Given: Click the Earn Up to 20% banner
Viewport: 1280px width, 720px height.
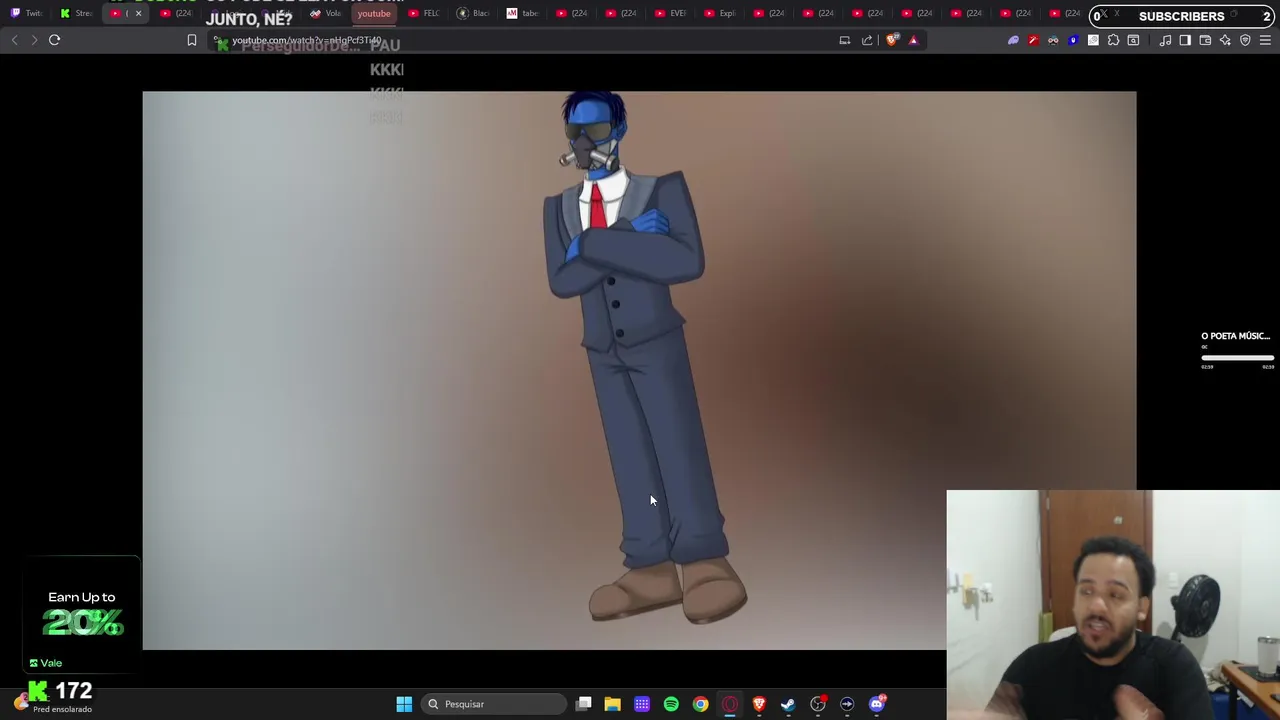Looking at the screenshot, I should (x=82, y=614).
